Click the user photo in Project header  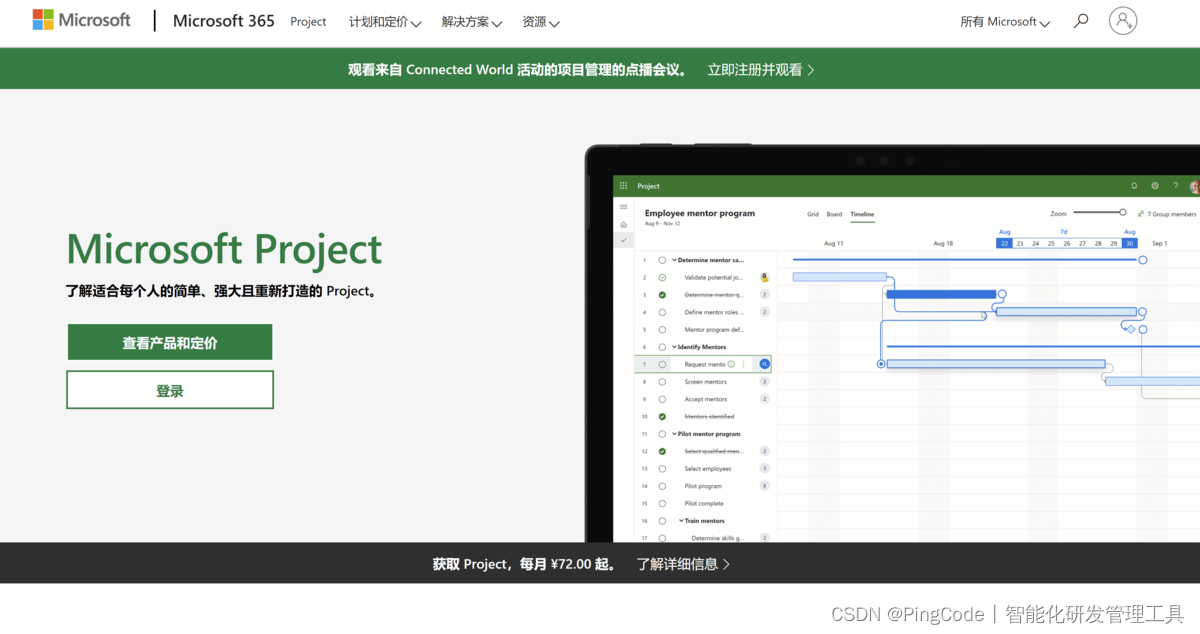(1195, 186)
